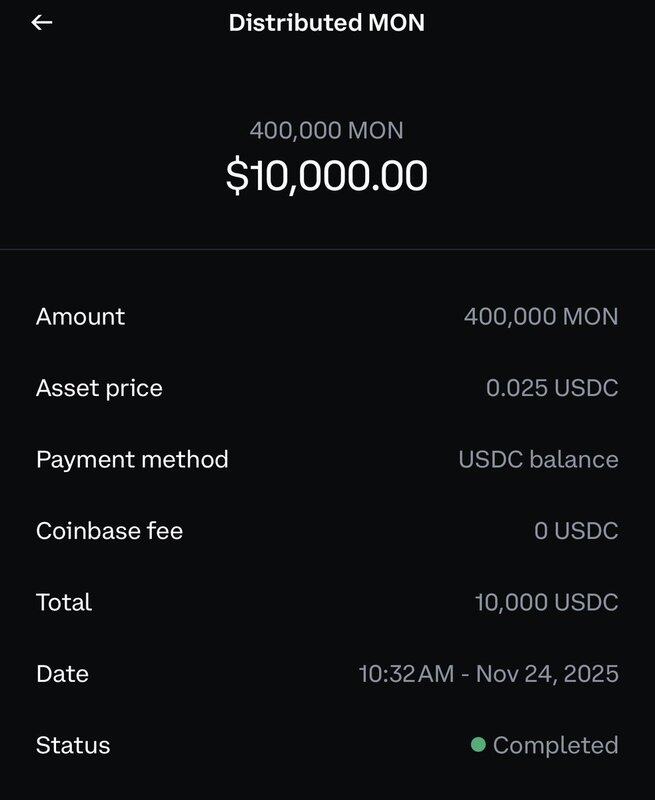Tap the back arrow
Image resolution: width=655 pixels, height=800 pixels.
(41, 22)
